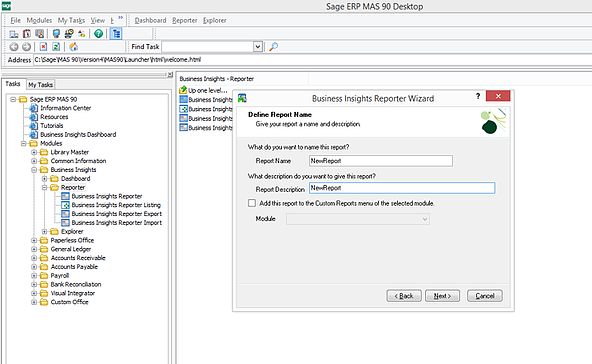592x364 pixels.
Task: Show more menu items via the double chevron
Action: [120, 18]
